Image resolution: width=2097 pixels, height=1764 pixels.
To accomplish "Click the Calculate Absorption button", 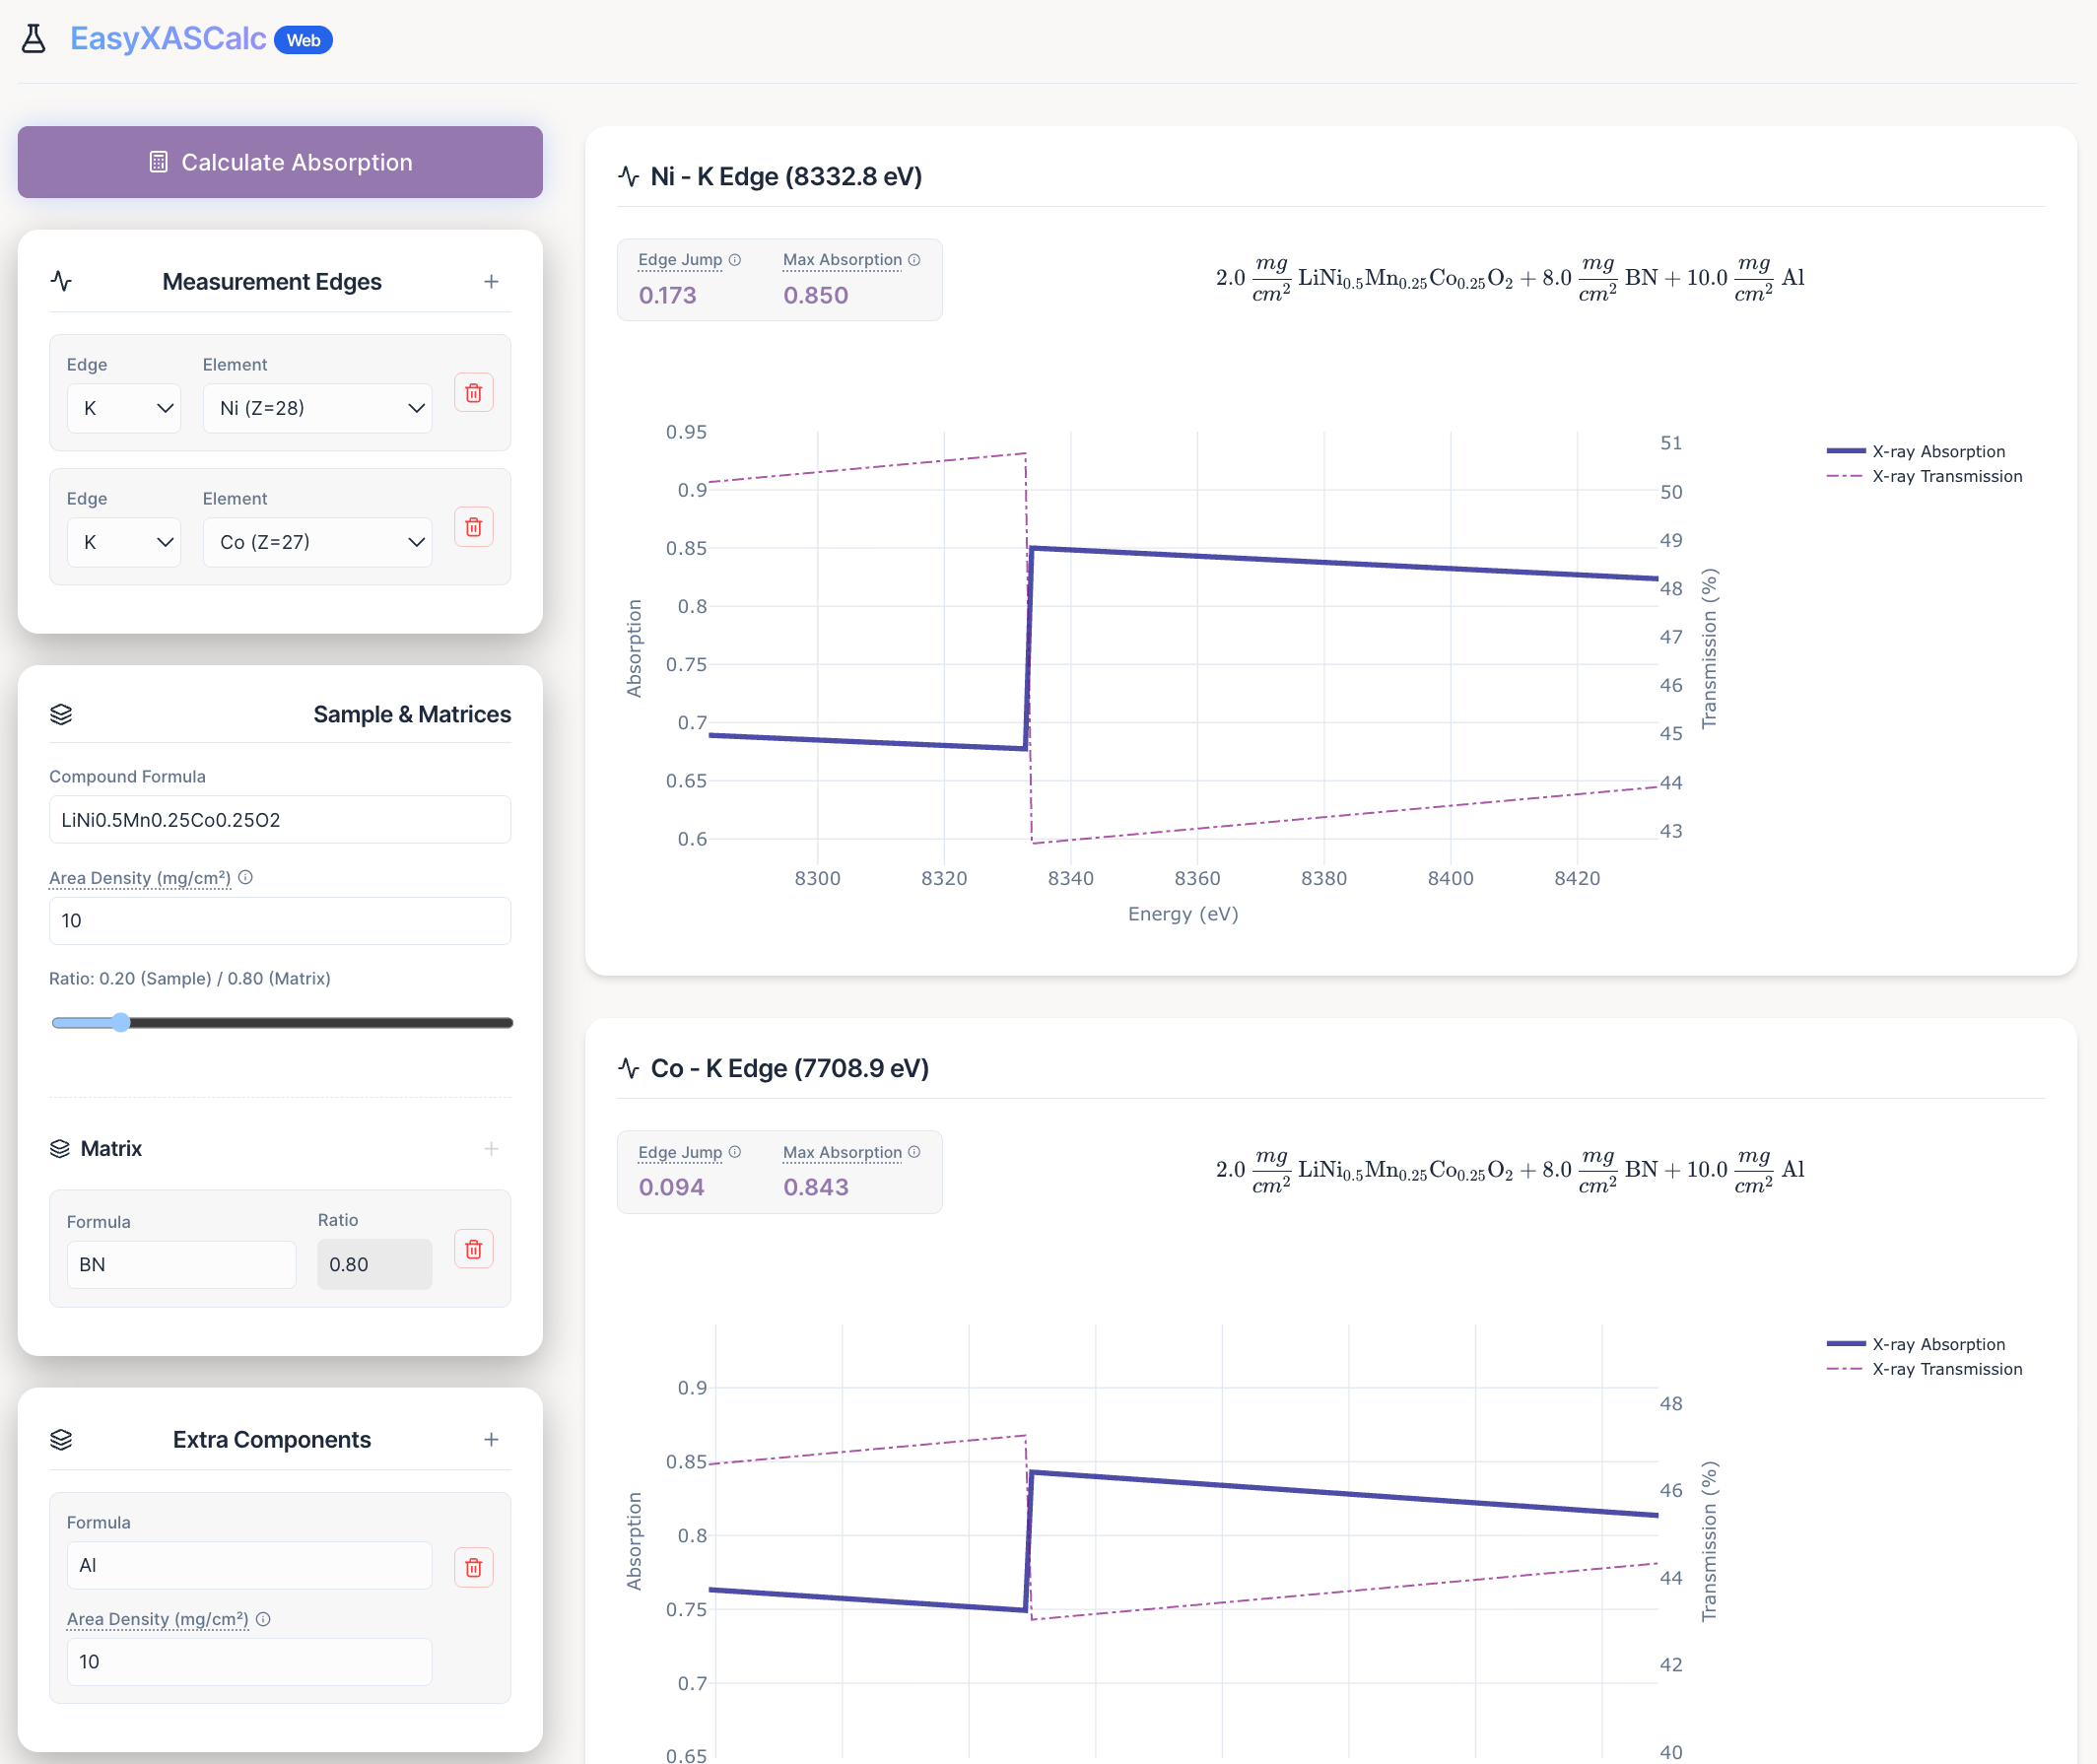I will click(280, 162).
